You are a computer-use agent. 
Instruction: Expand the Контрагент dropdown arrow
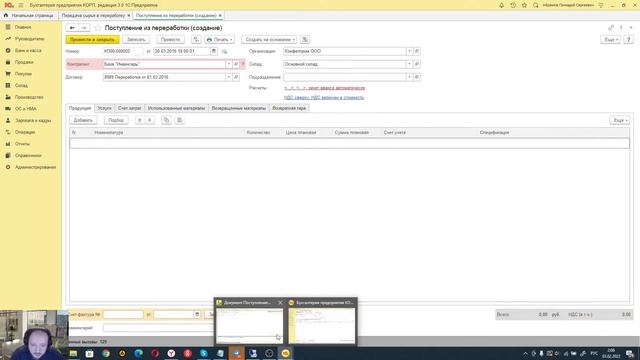(x=229, y=64)
